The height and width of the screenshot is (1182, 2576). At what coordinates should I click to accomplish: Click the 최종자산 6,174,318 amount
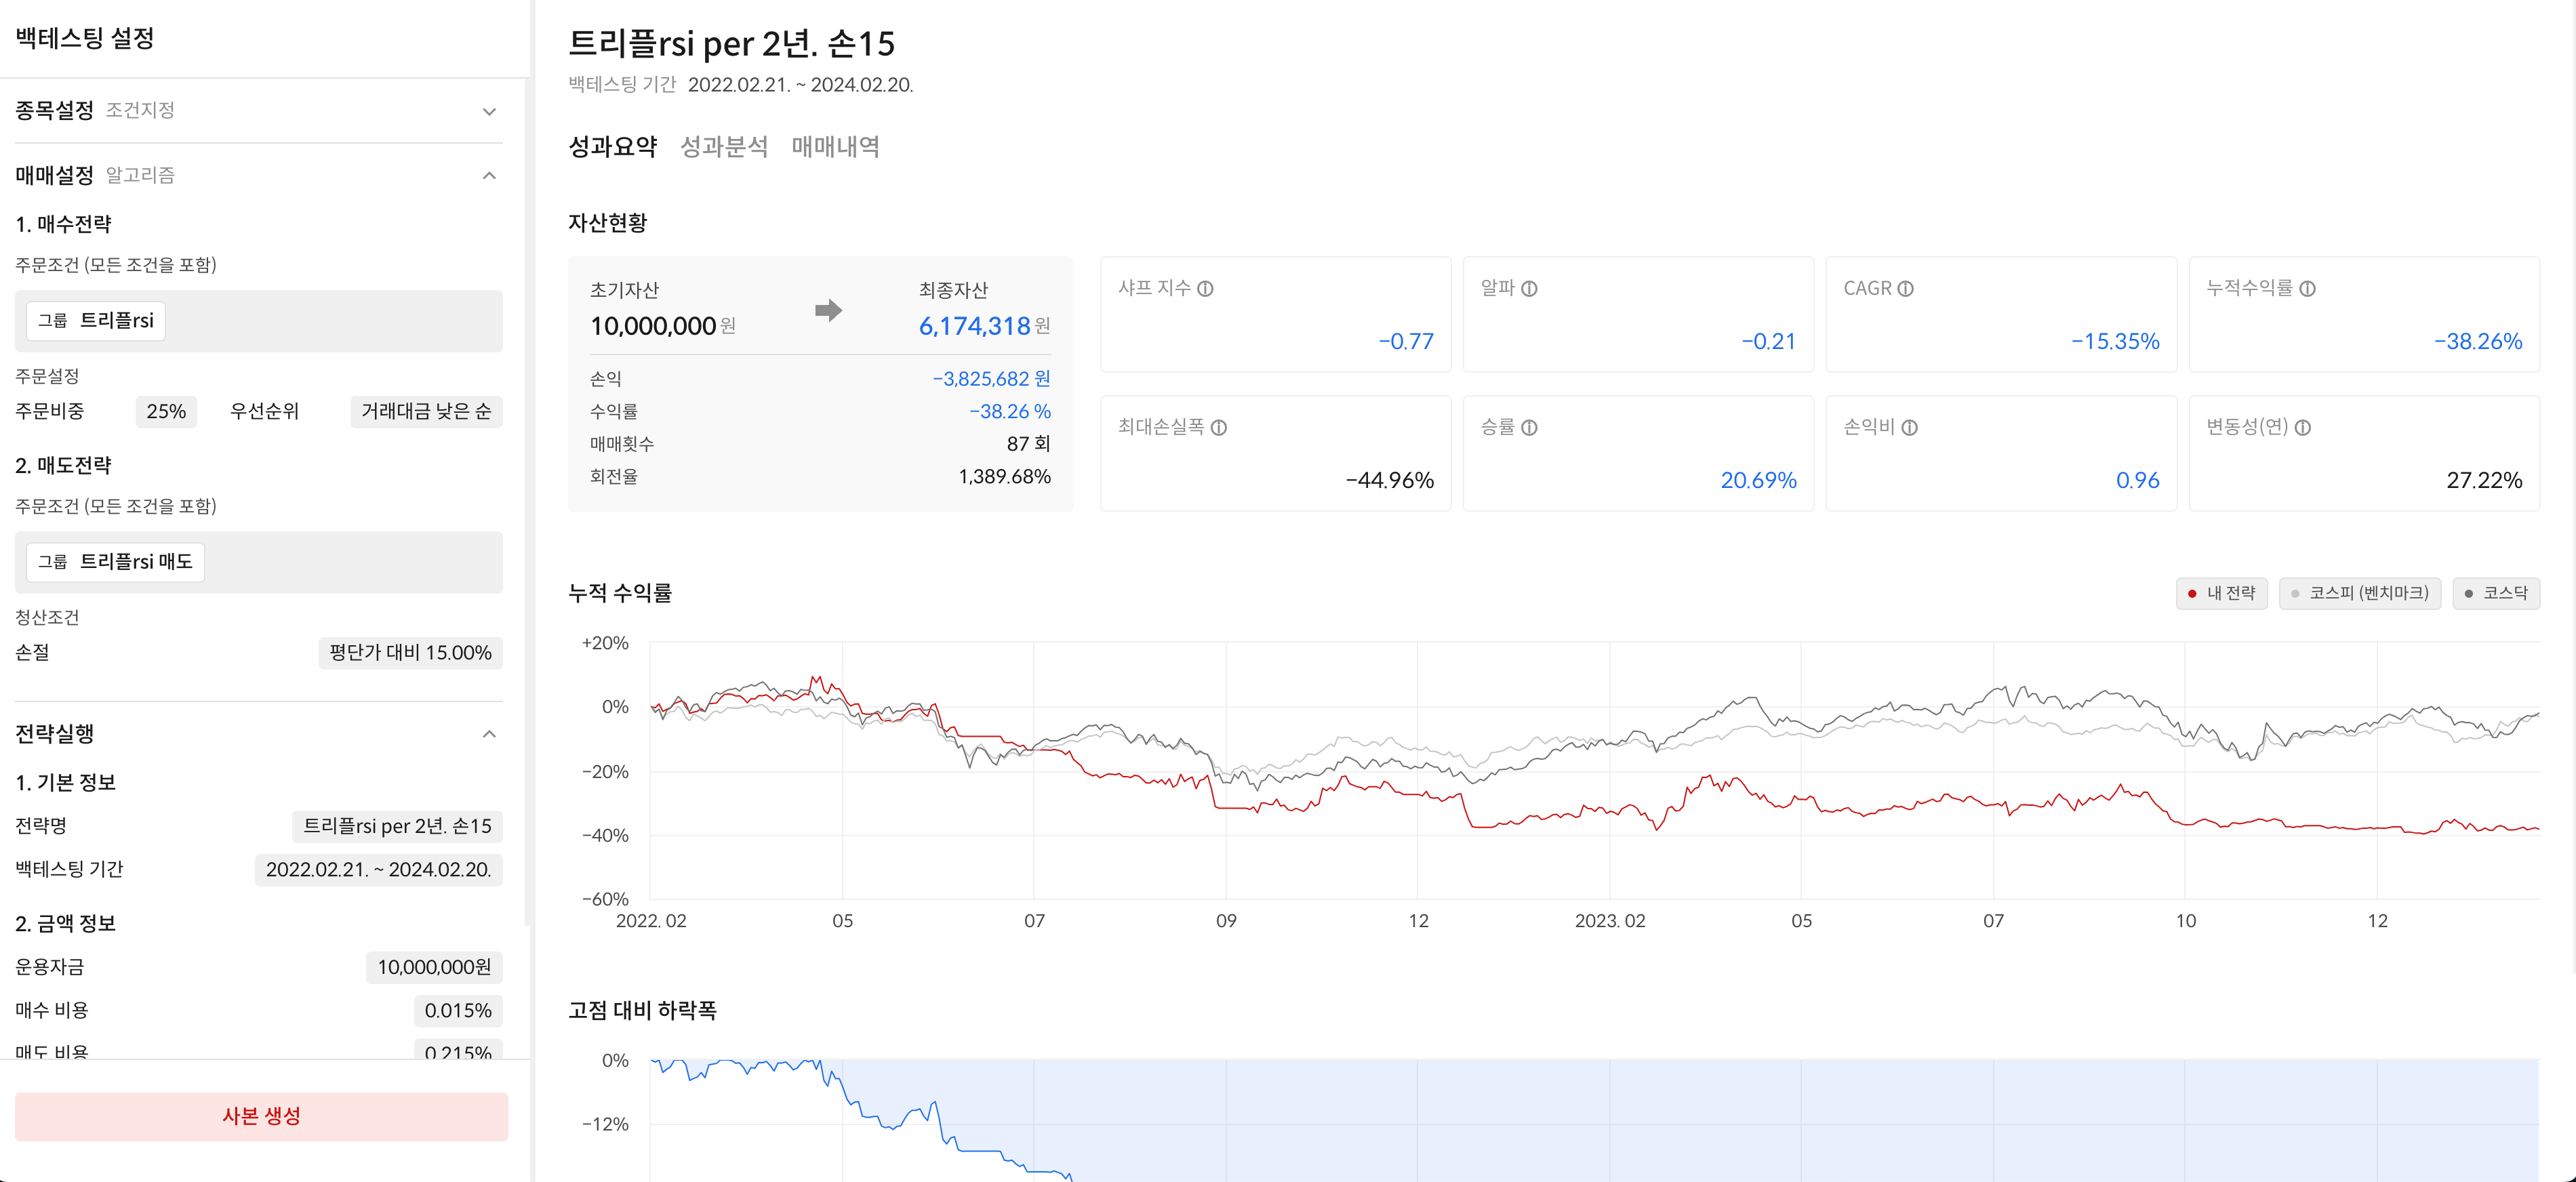pos(974,326)
